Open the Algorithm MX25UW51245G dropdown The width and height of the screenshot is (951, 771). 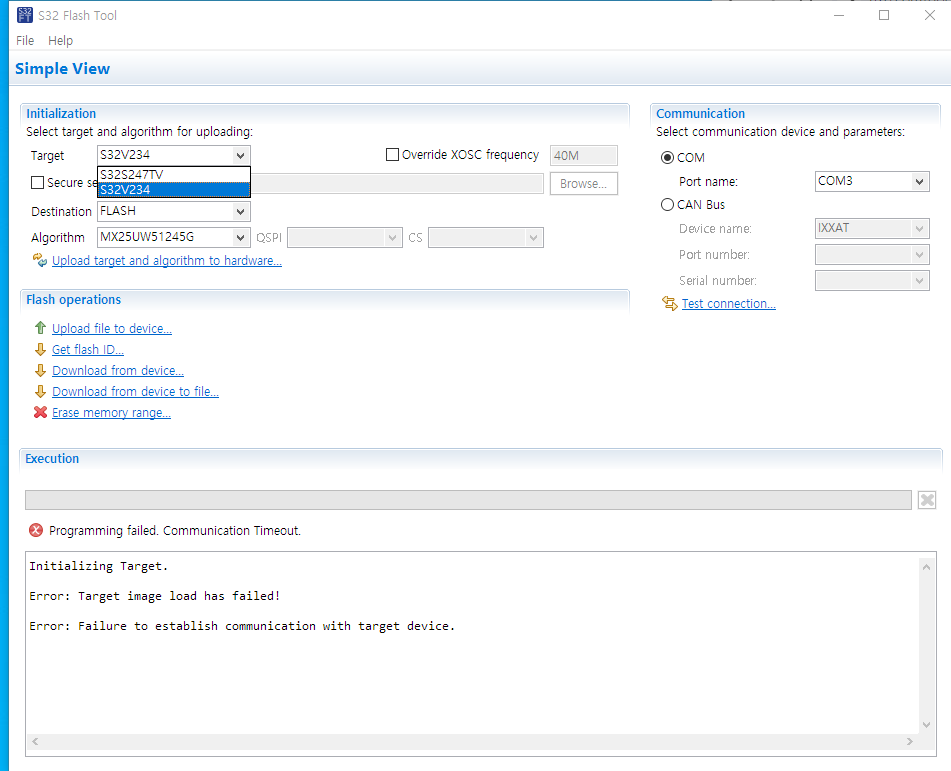[240, 237]
